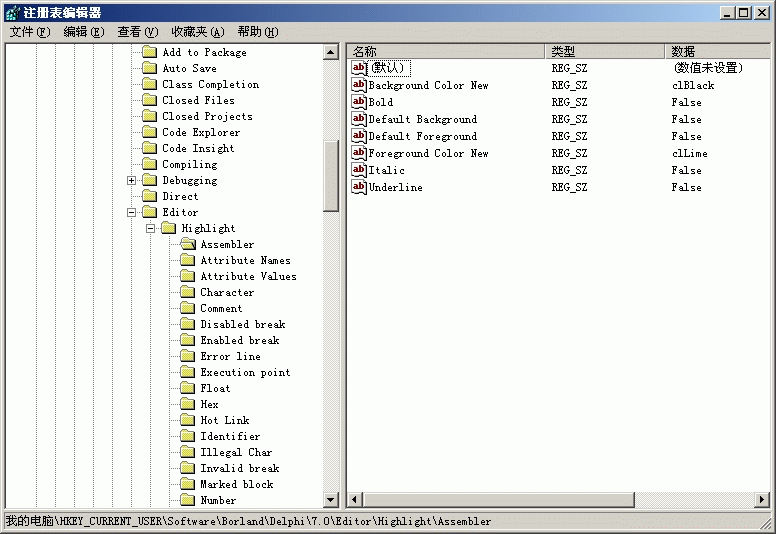Click the Bold value string icon
The height and width of the screenshot is (534, 776).
(359, 102)
